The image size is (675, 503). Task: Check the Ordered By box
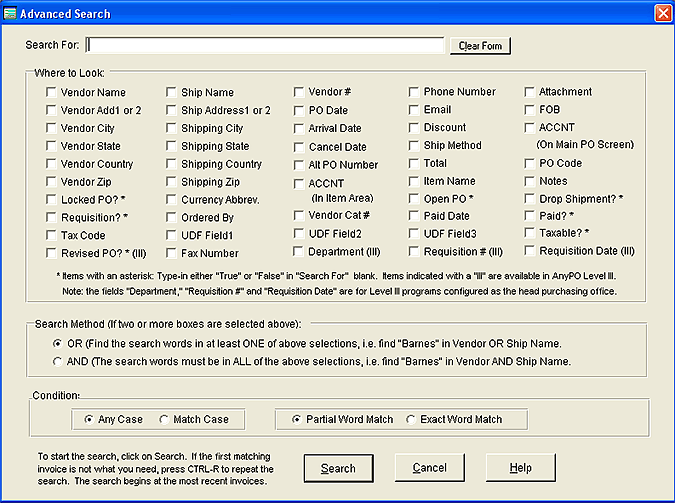click(x=171, y=217)
